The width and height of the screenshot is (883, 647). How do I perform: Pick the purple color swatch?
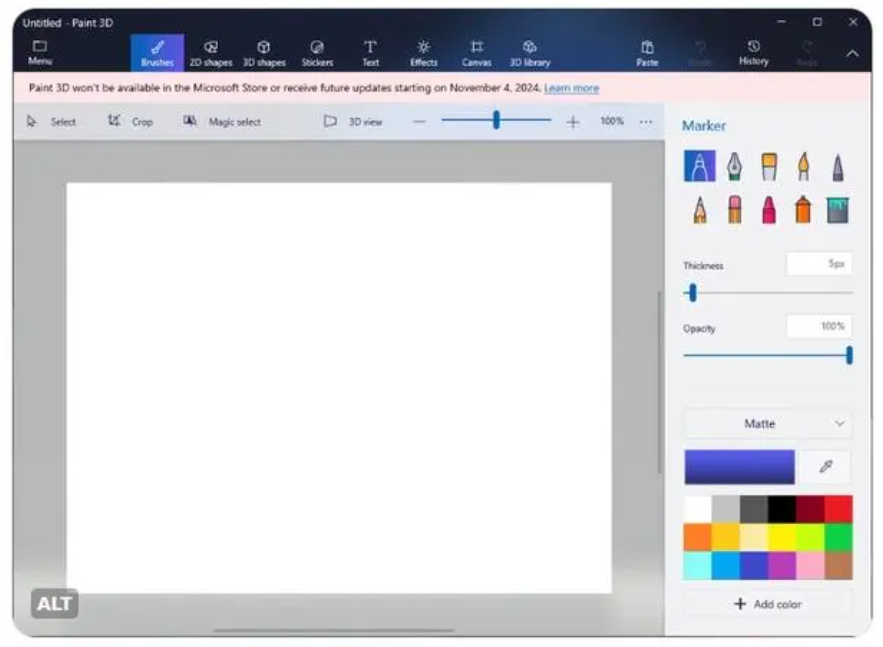(782, 565)
